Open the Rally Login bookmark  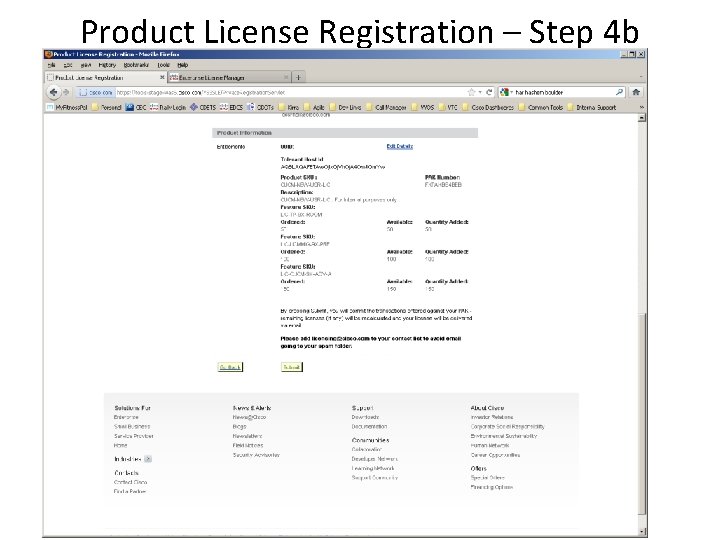[x=168, y=107]
